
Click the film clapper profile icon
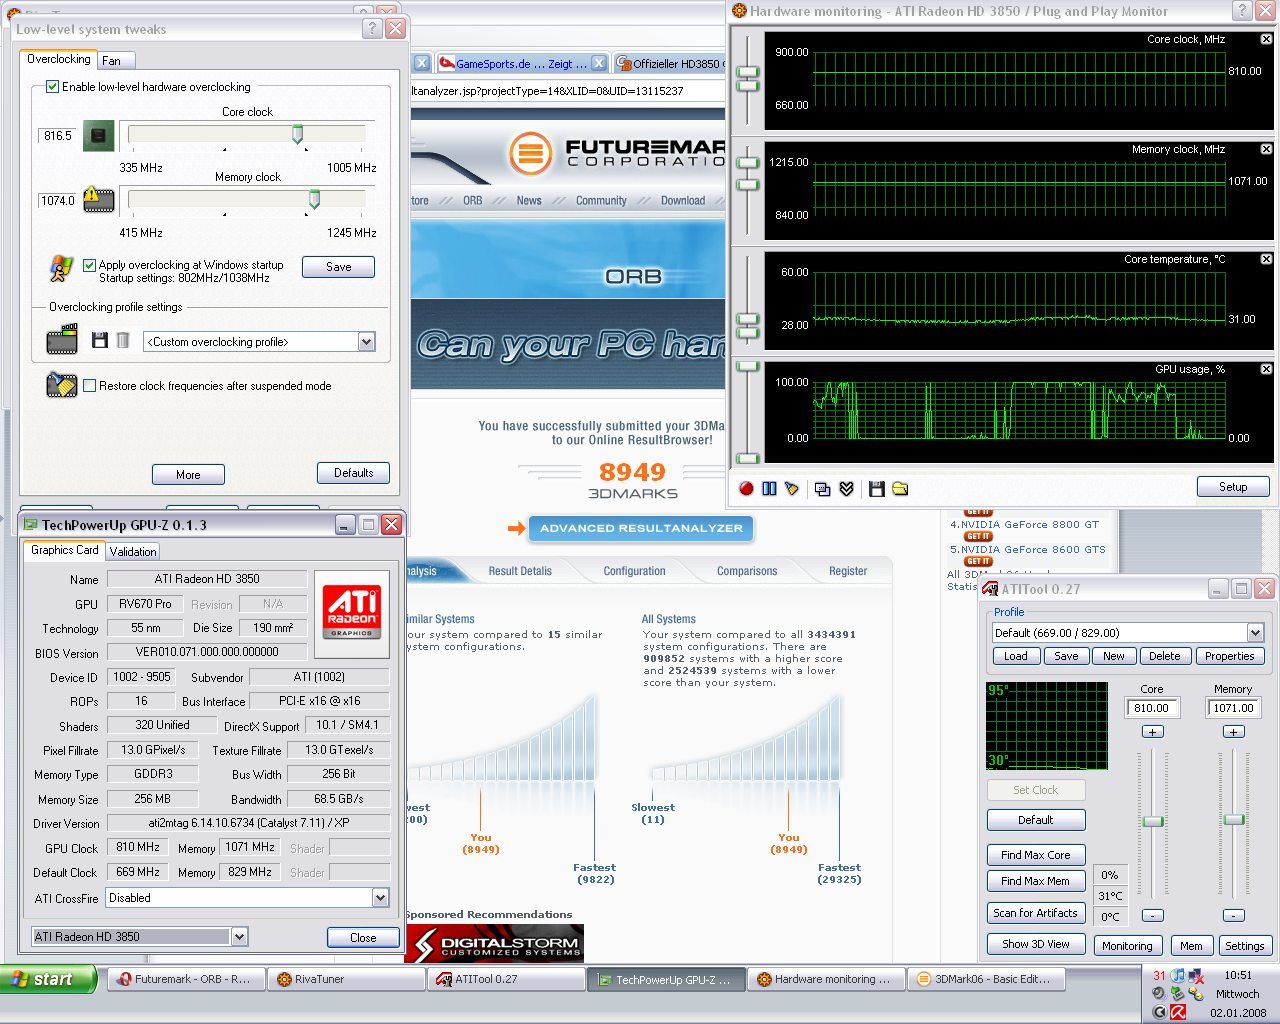pos(62,340)
